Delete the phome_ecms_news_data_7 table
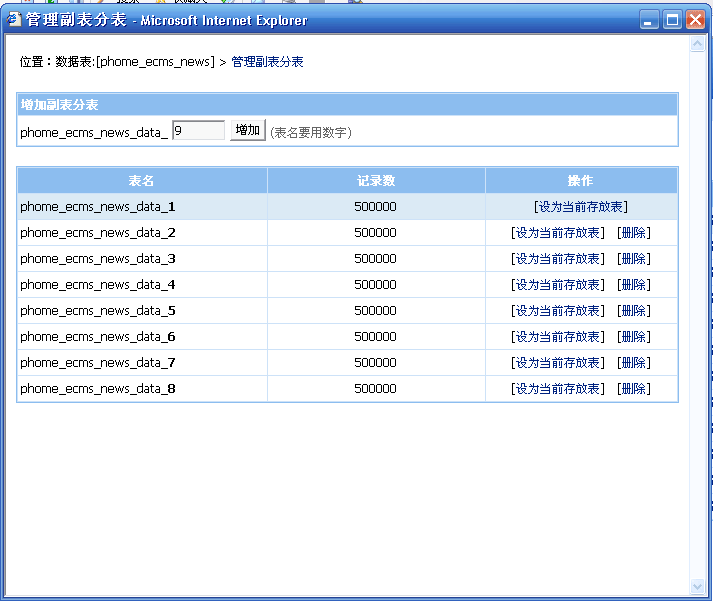713x601 pixels. pyautogui.click(x=633, y=363)
